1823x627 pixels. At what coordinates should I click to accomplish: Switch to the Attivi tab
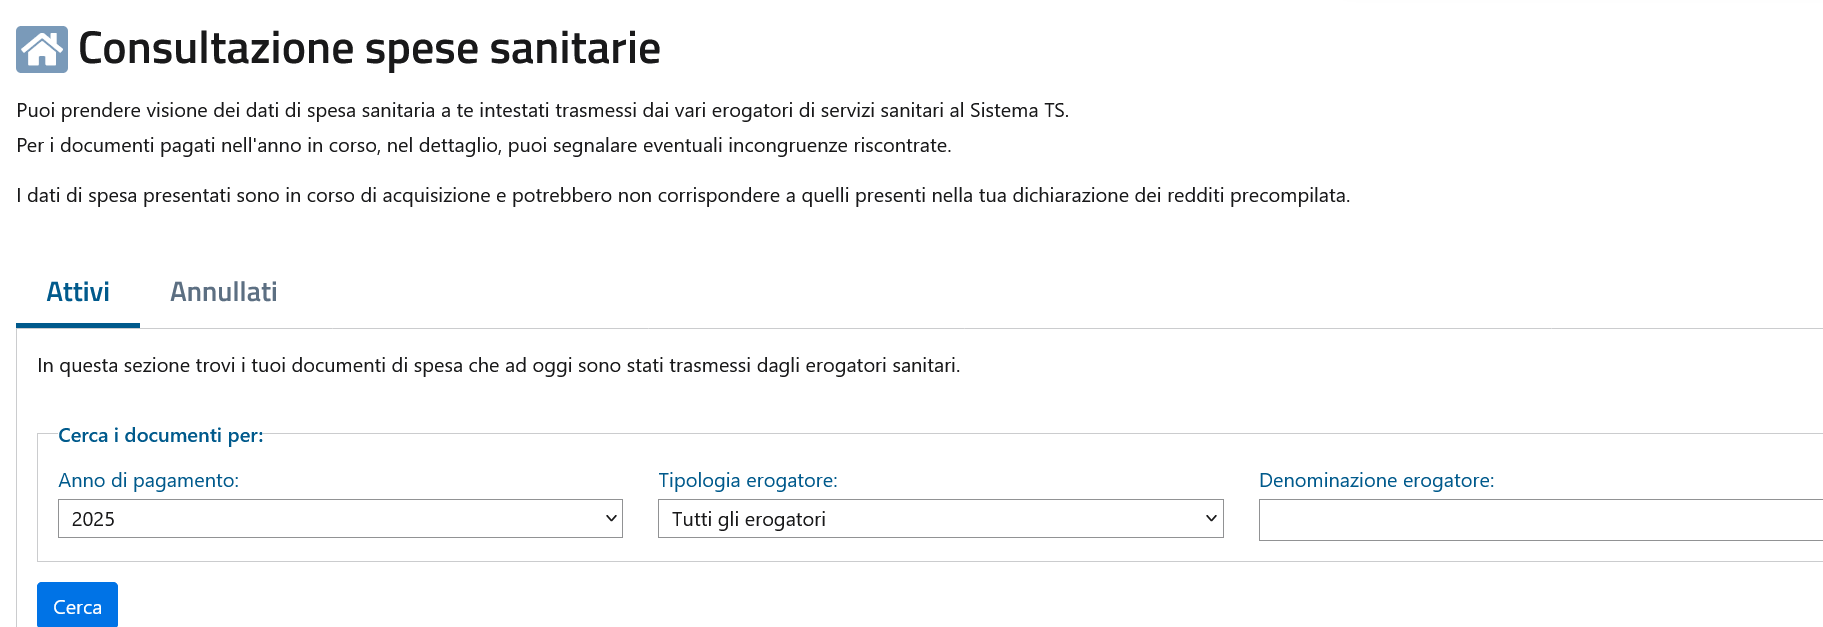click(x=78, y=292)
